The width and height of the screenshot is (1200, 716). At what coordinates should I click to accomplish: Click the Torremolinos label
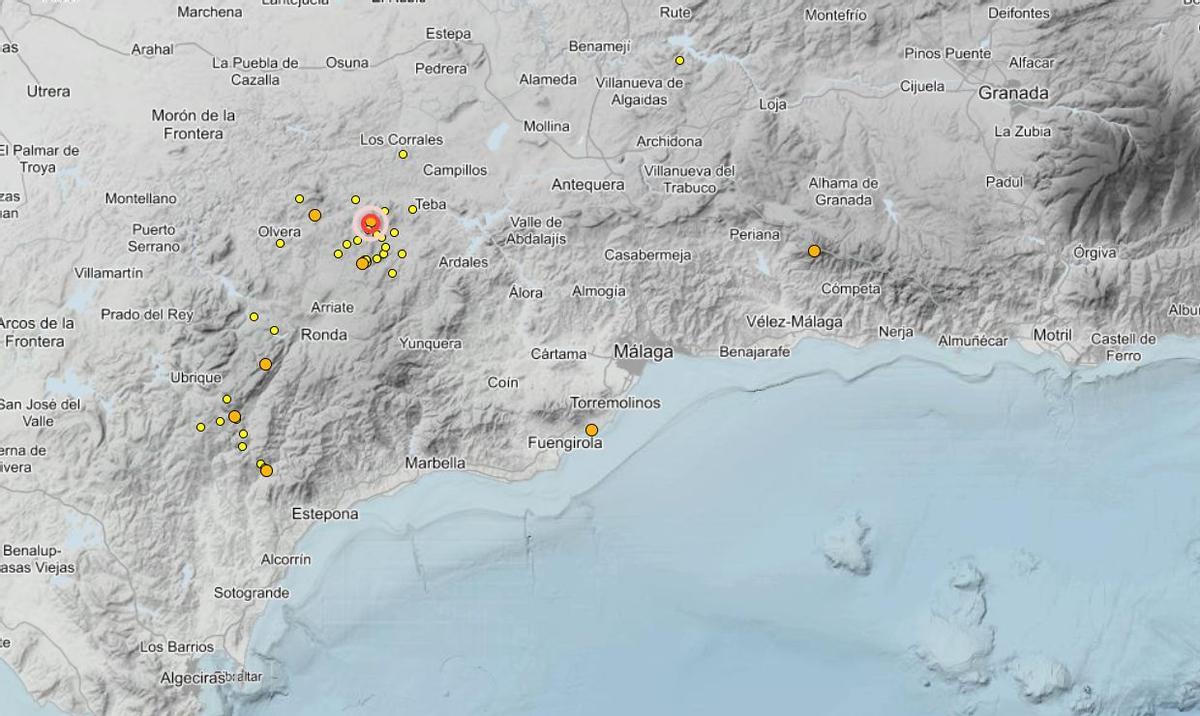pos(618,401)
